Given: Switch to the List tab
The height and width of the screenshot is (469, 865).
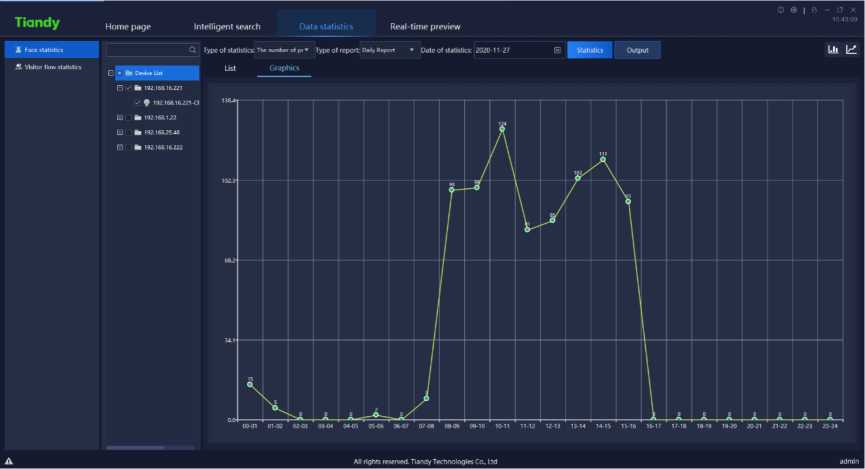Looking at the screenshot, I should pos(230,69).
